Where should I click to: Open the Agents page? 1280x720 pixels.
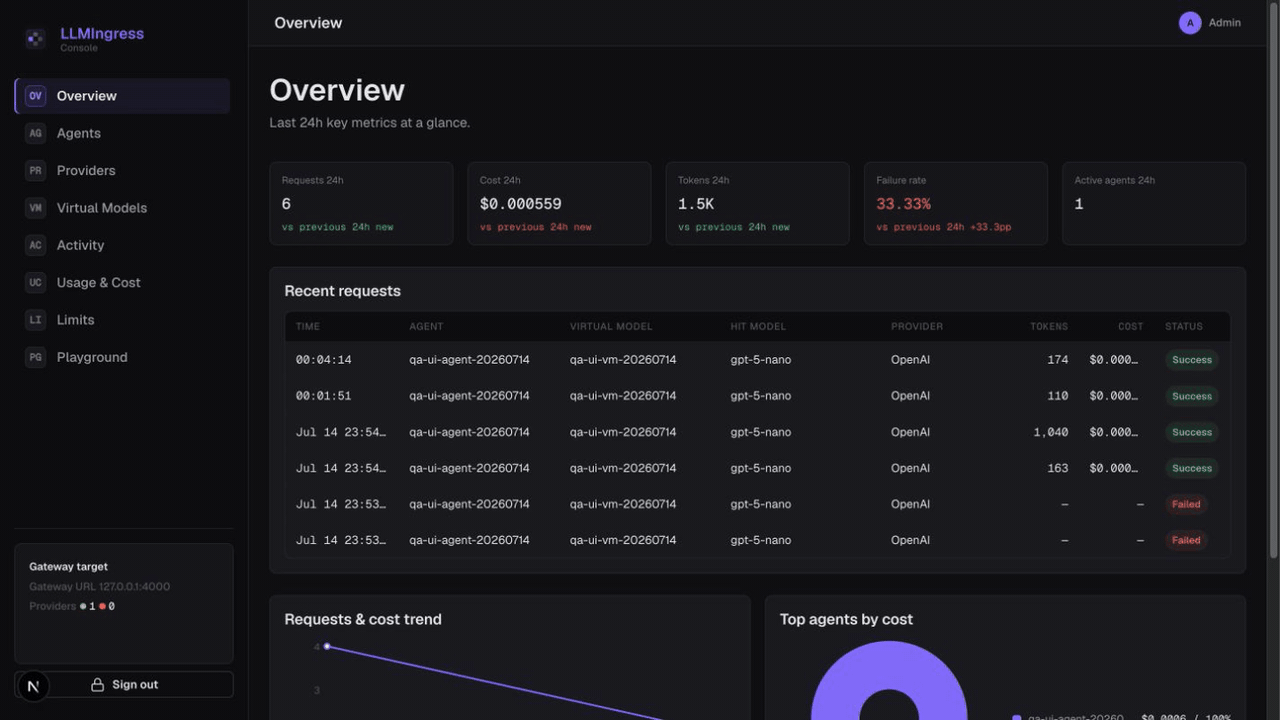122,133
